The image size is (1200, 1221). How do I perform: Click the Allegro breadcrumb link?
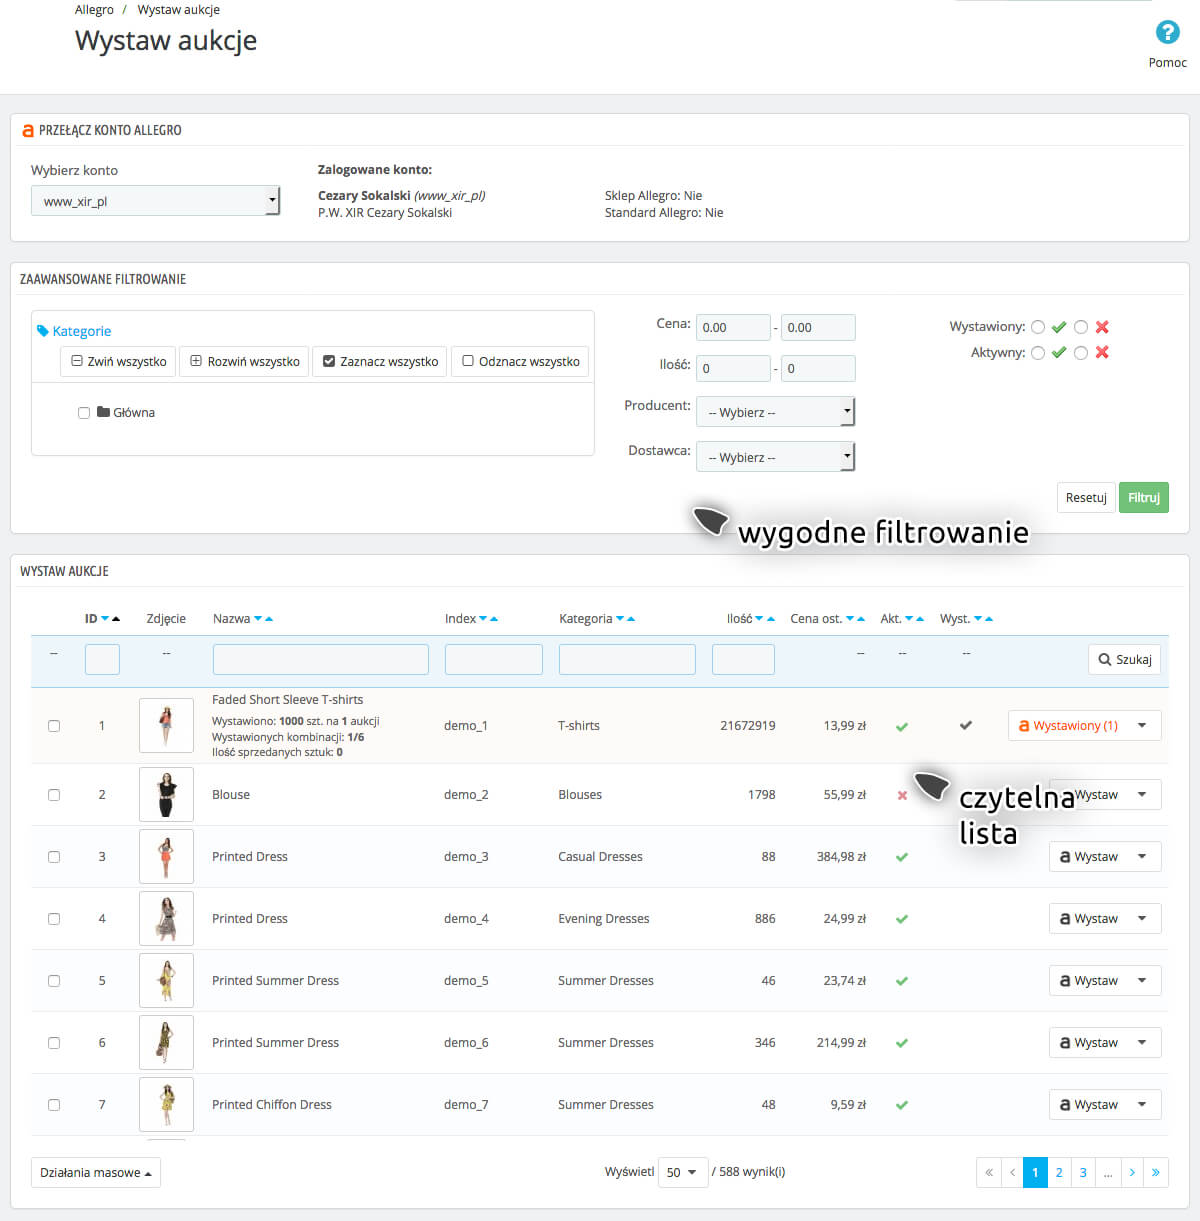click(x=94, y=10)
